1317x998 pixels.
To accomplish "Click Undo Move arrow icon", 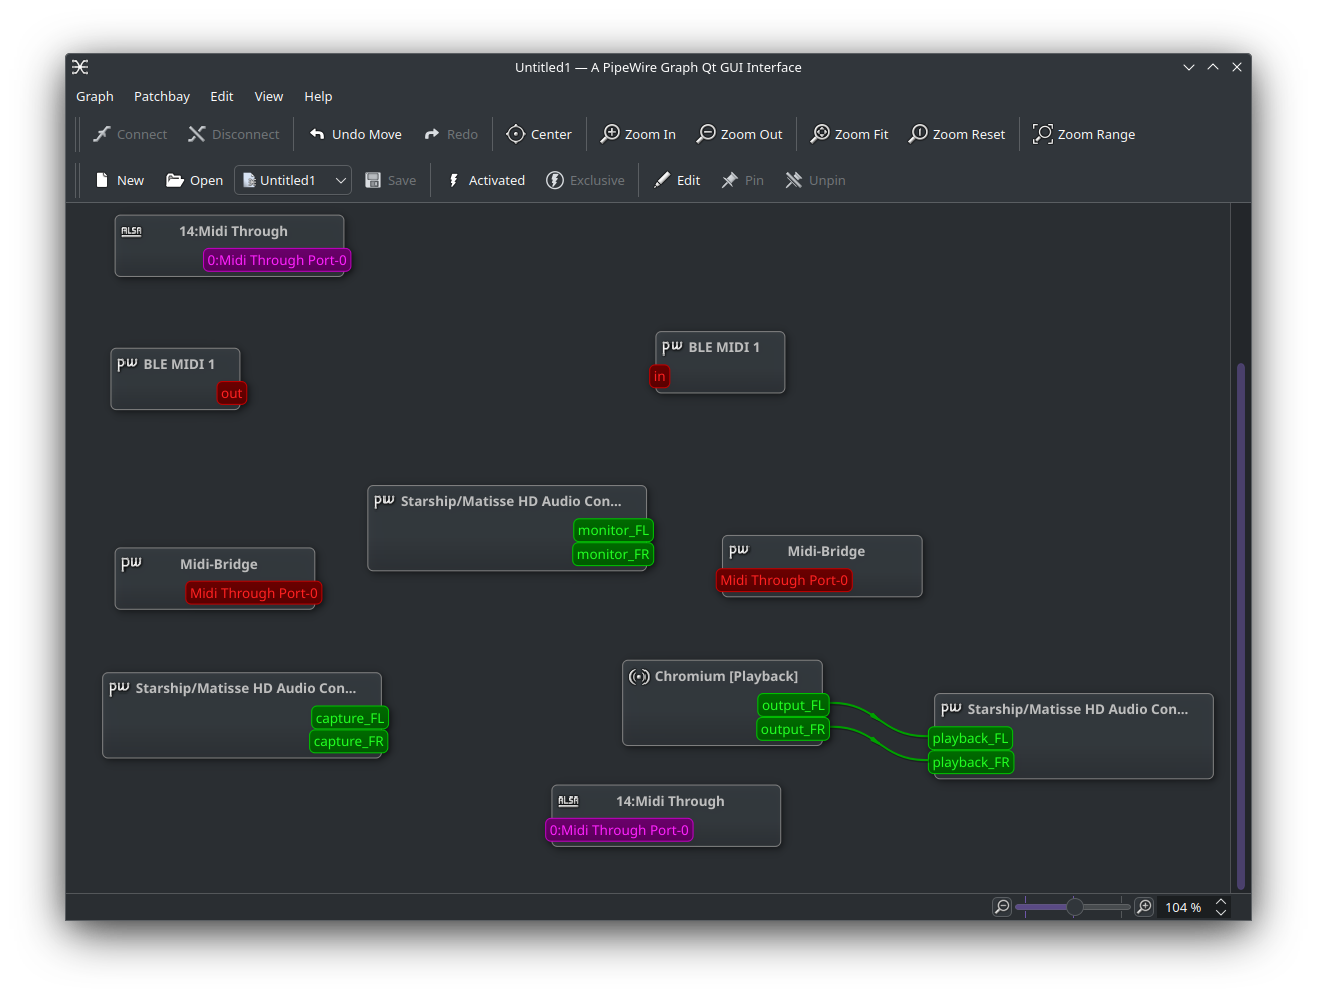I will (317, 134).
